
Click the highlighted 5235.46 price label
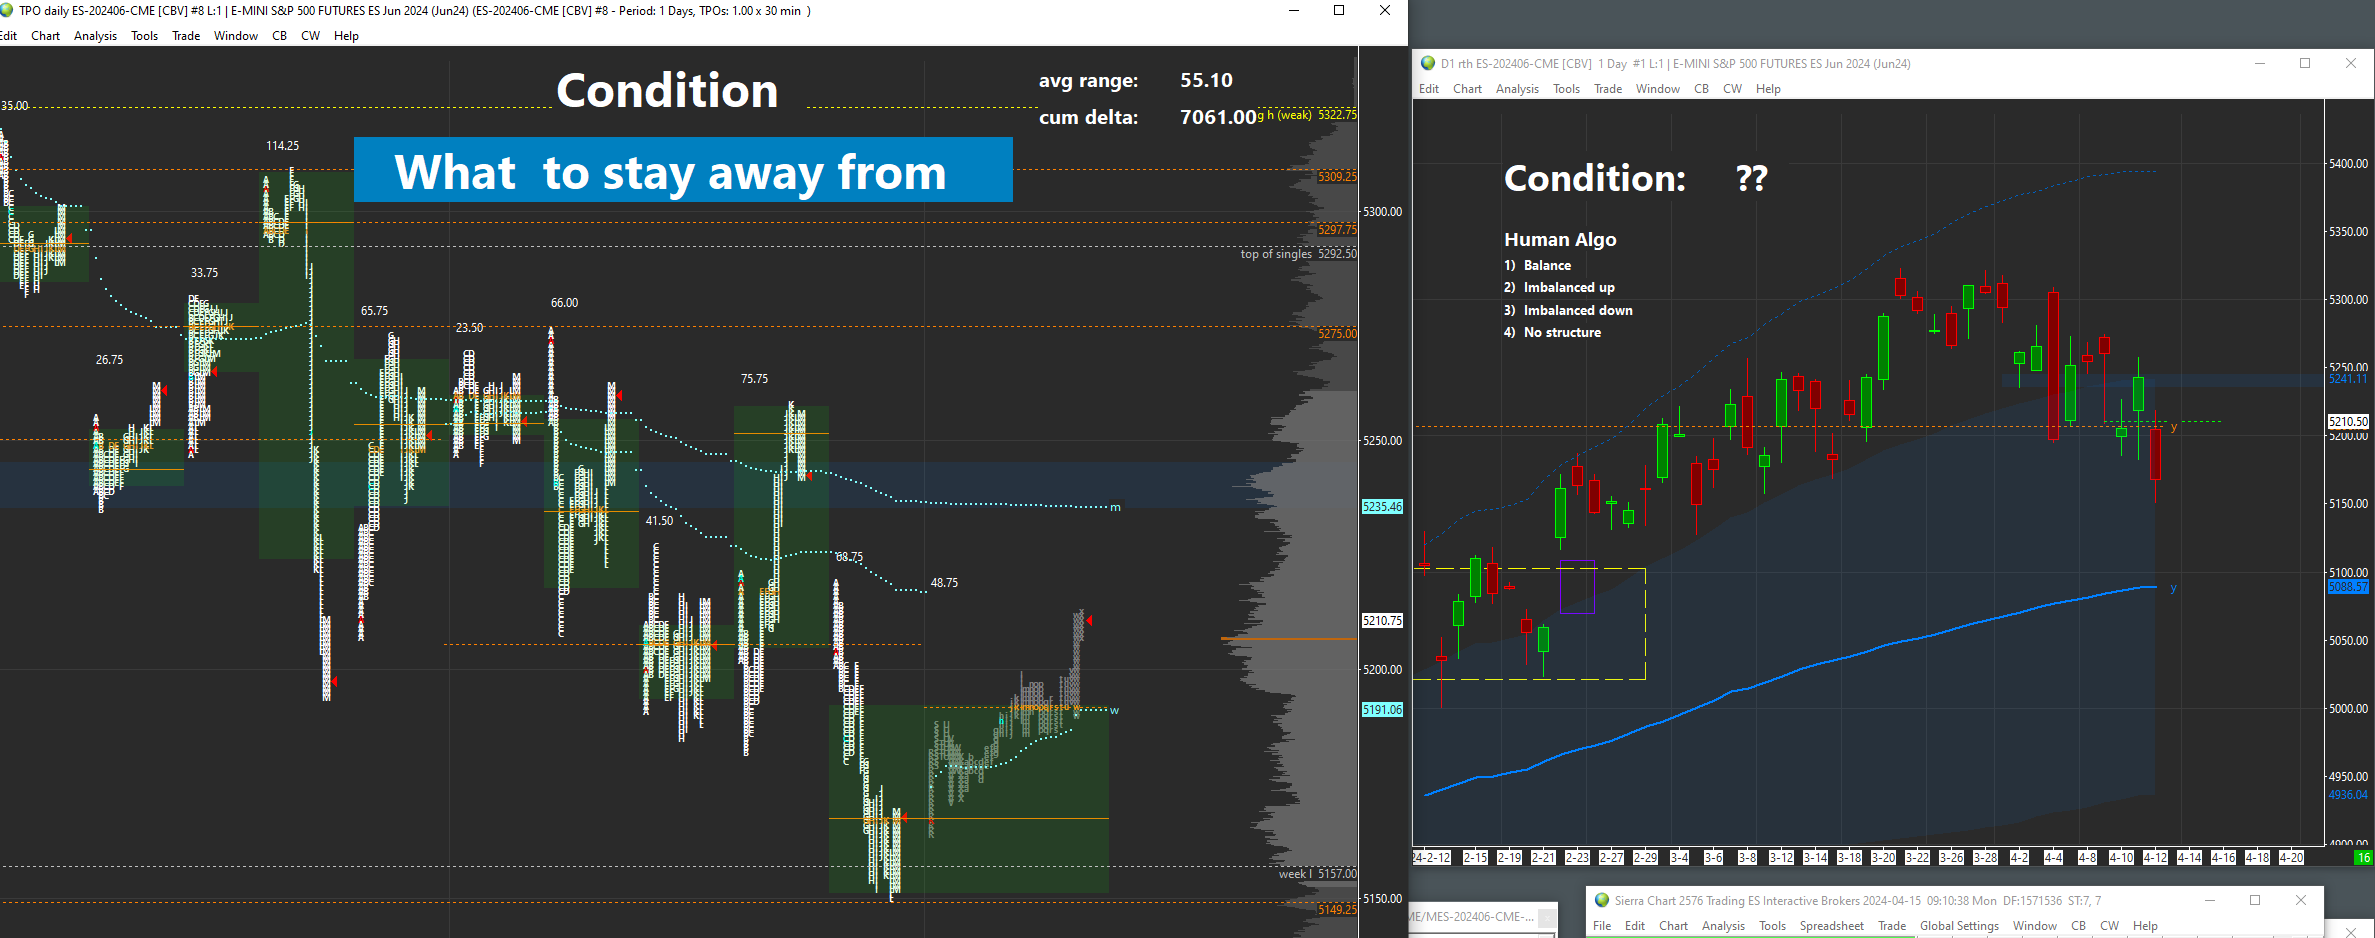1382,507
